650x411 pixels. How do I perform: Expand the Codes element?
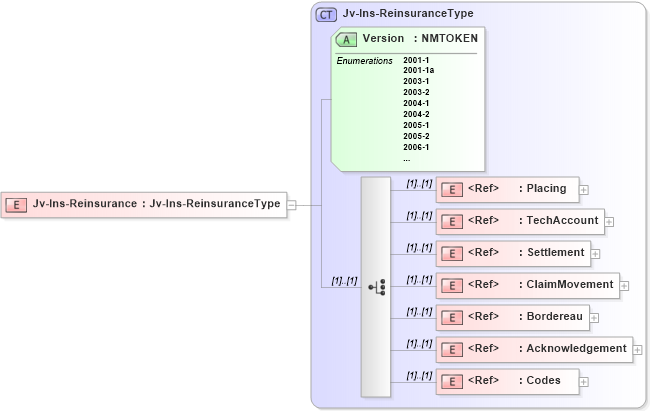tap(584, 382)
